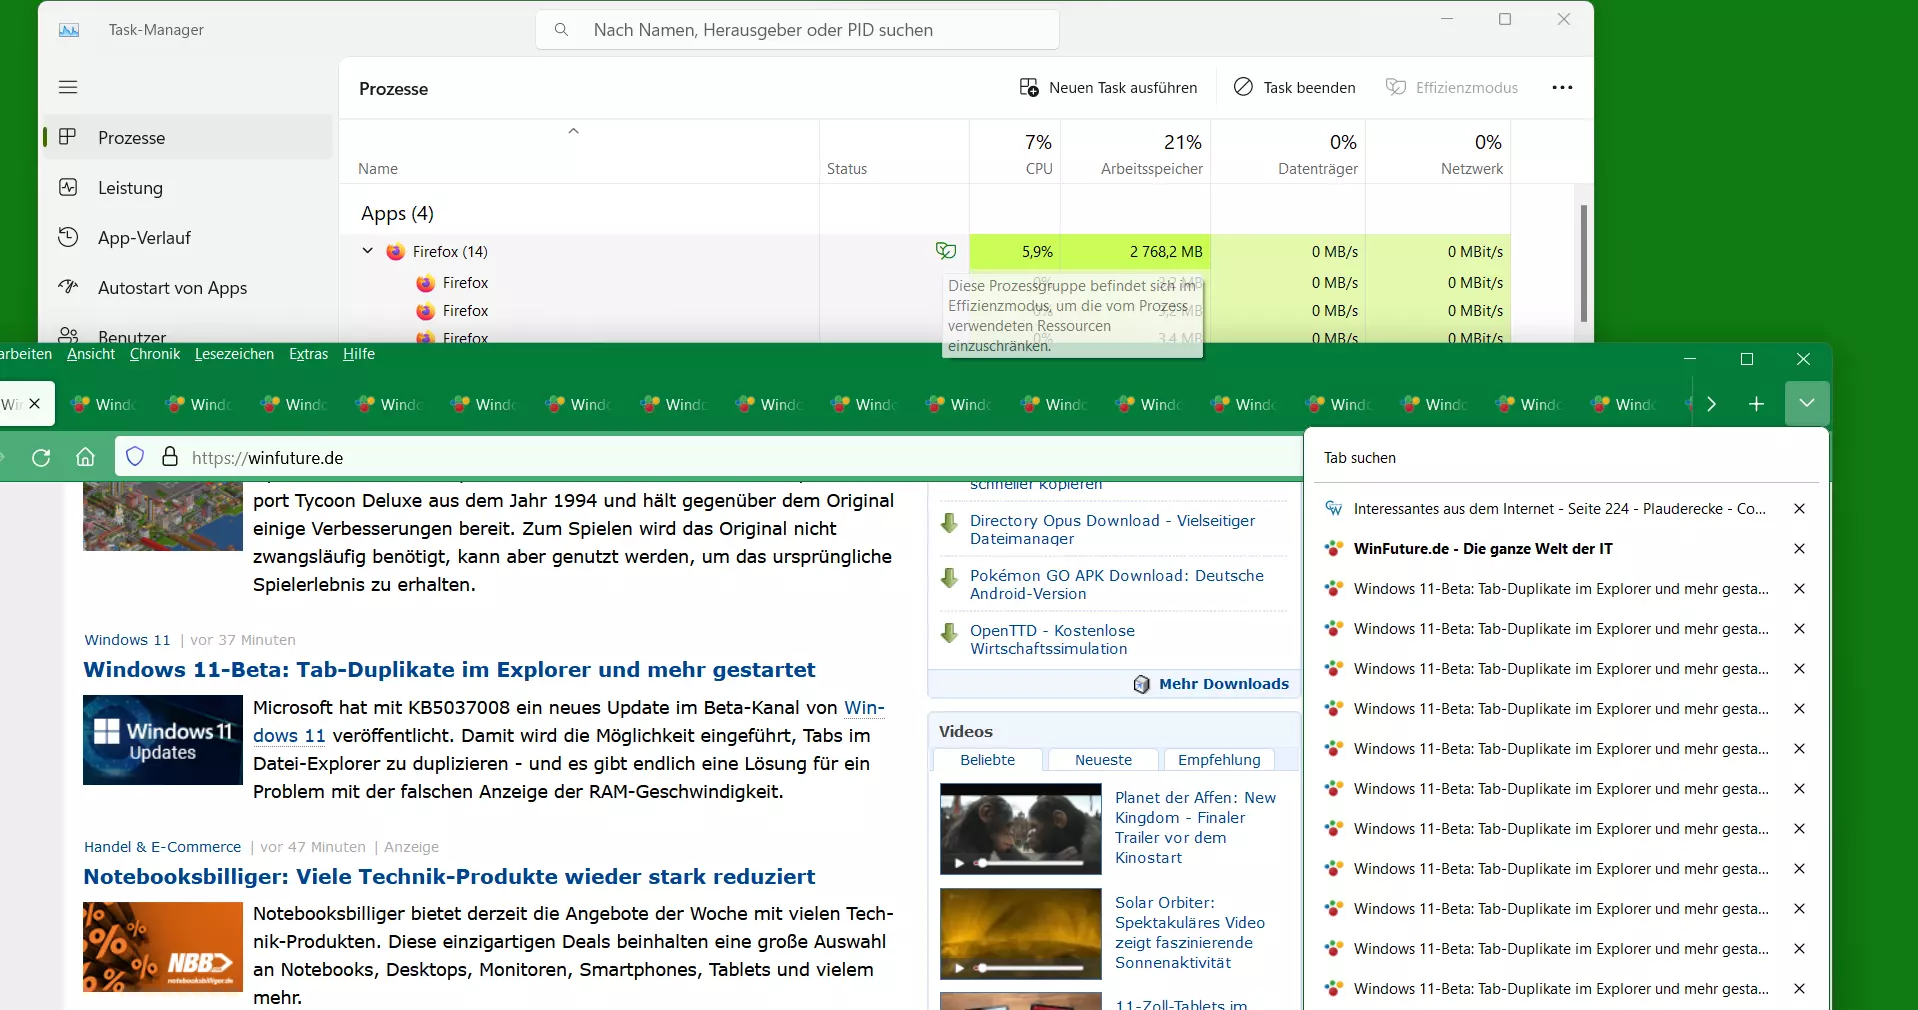Open Lesezeichen menu in Firefox

(234, 354)
